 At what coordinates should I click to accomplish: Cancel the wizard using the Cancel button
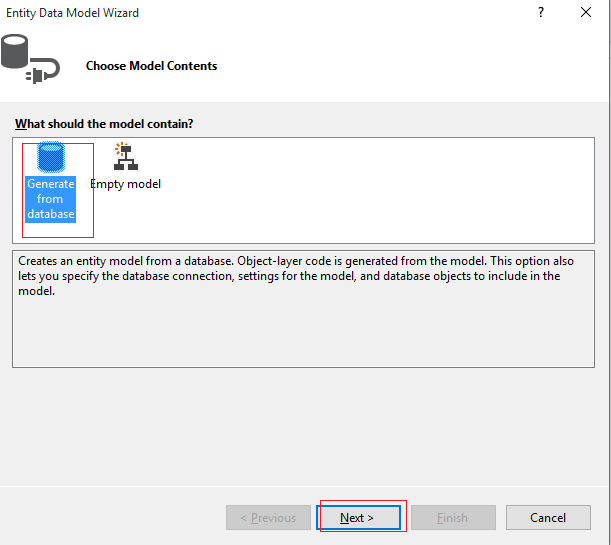pyautogui.click(x=548, y=518)
